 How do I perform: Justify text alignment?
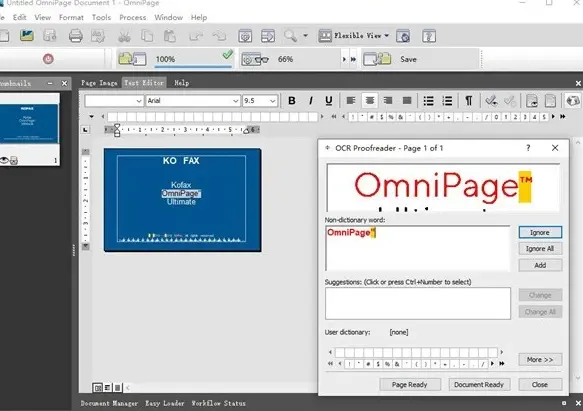pyautogui.click(x=407, y=100)
